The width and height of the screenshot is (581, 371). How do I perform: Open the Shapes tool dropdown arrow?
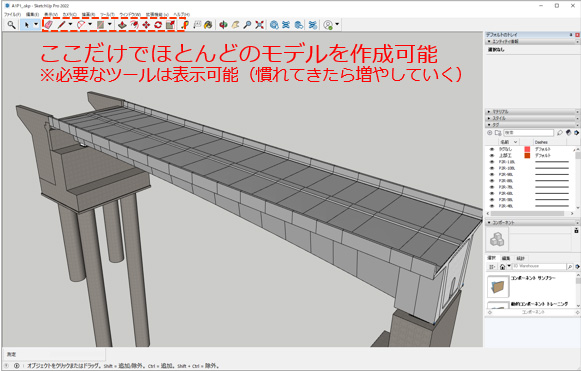coord(110,24)
